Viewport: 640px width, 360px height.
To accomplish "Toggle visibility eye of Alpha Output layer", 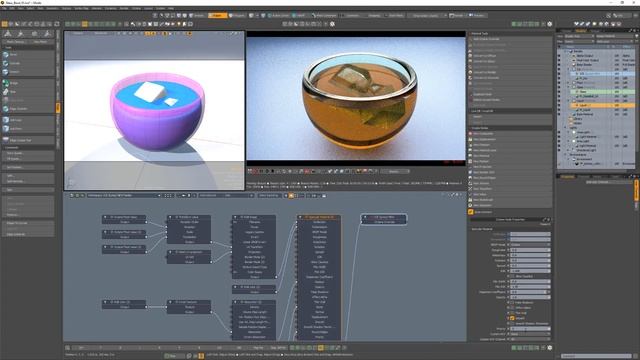I will pos(559,56).
